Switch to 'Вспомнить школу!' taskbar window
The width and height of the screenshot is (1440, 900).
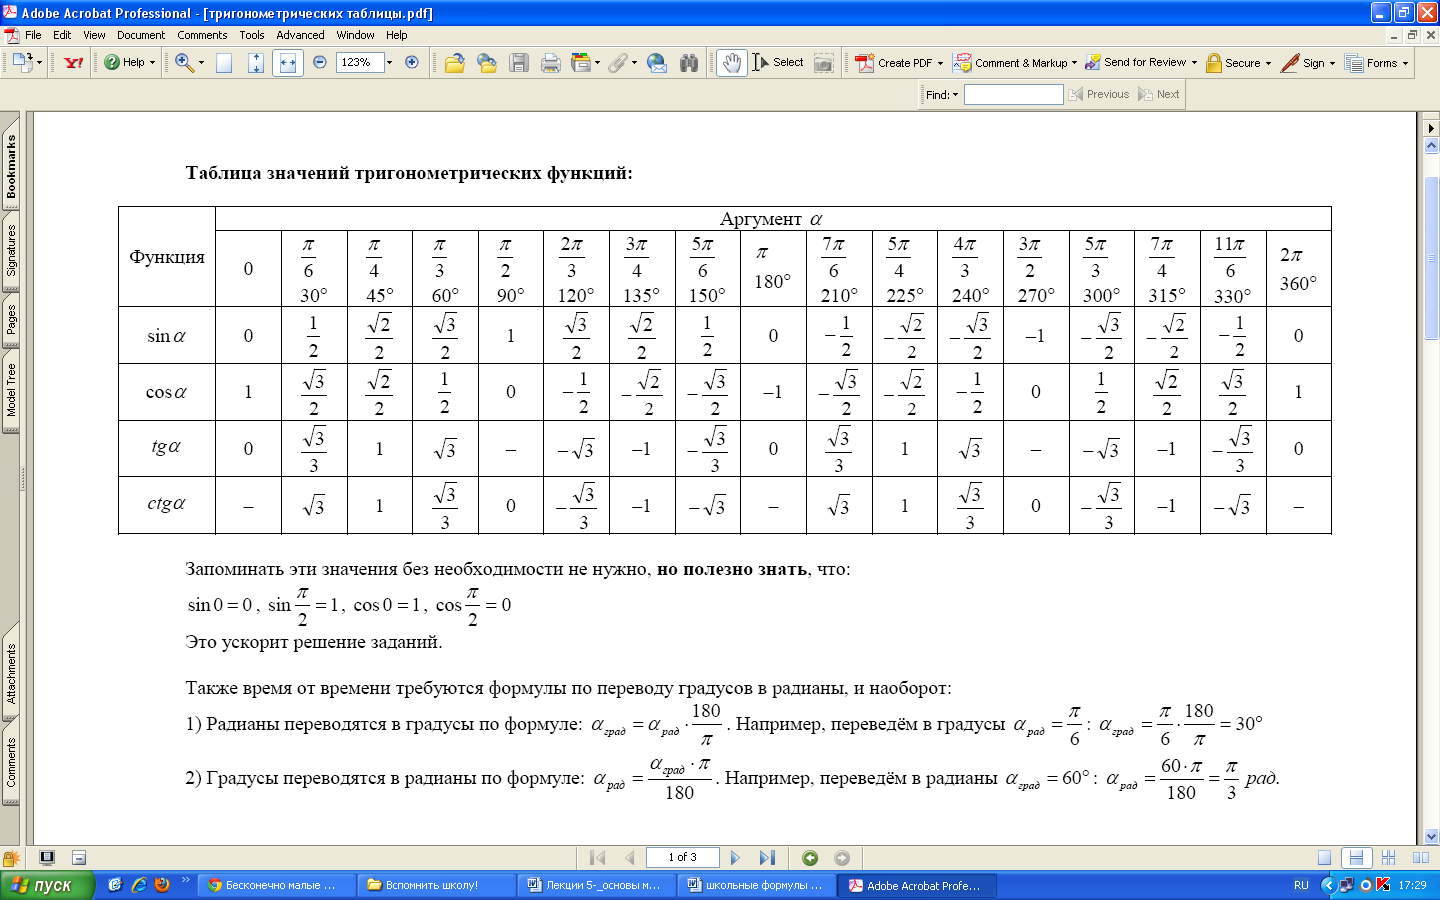(437, 885)
